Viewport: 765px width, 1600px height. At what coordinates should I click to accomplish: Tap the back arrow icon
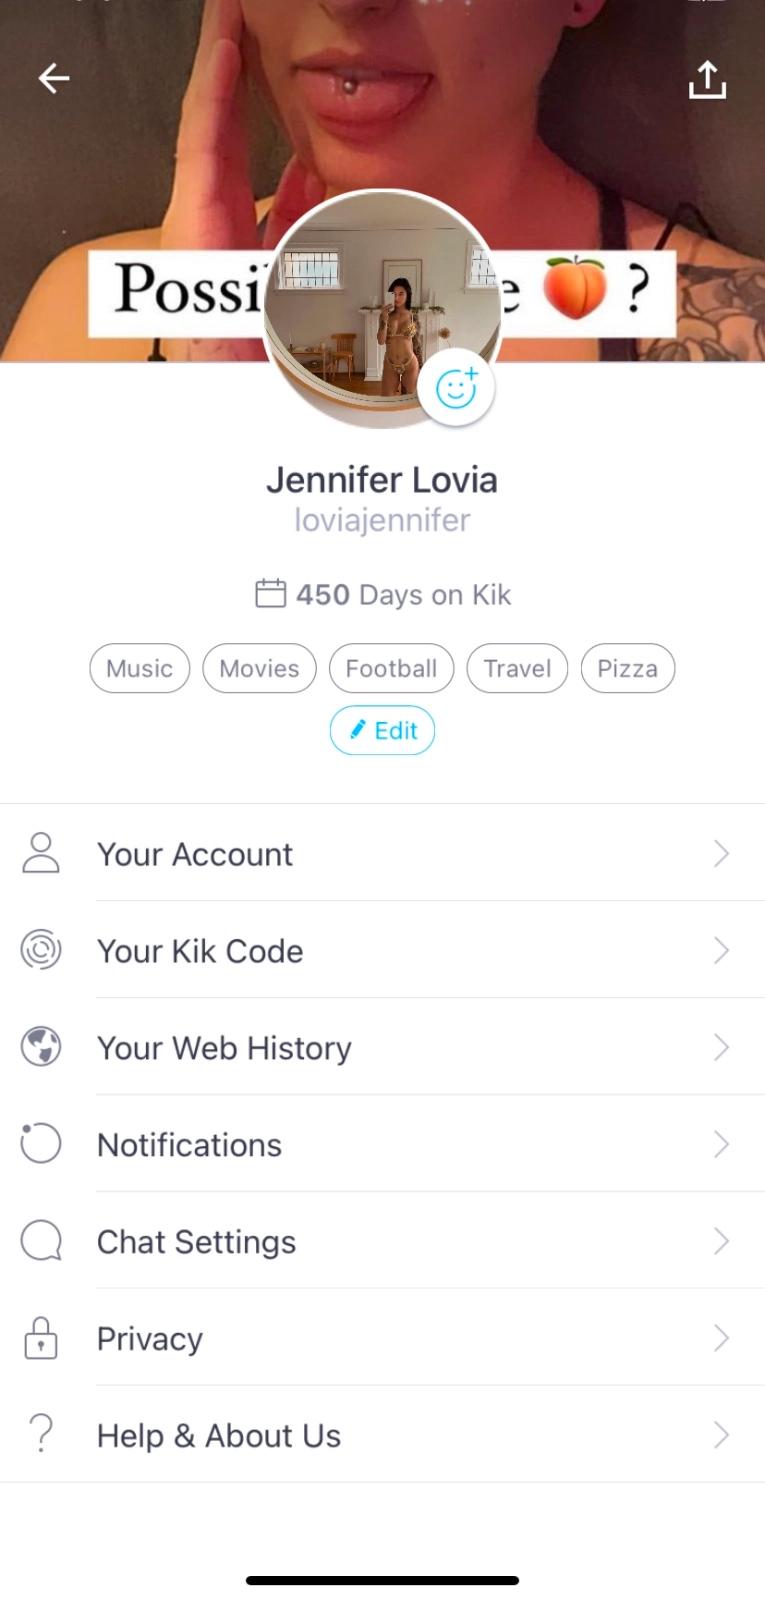[x=54, y=78]
